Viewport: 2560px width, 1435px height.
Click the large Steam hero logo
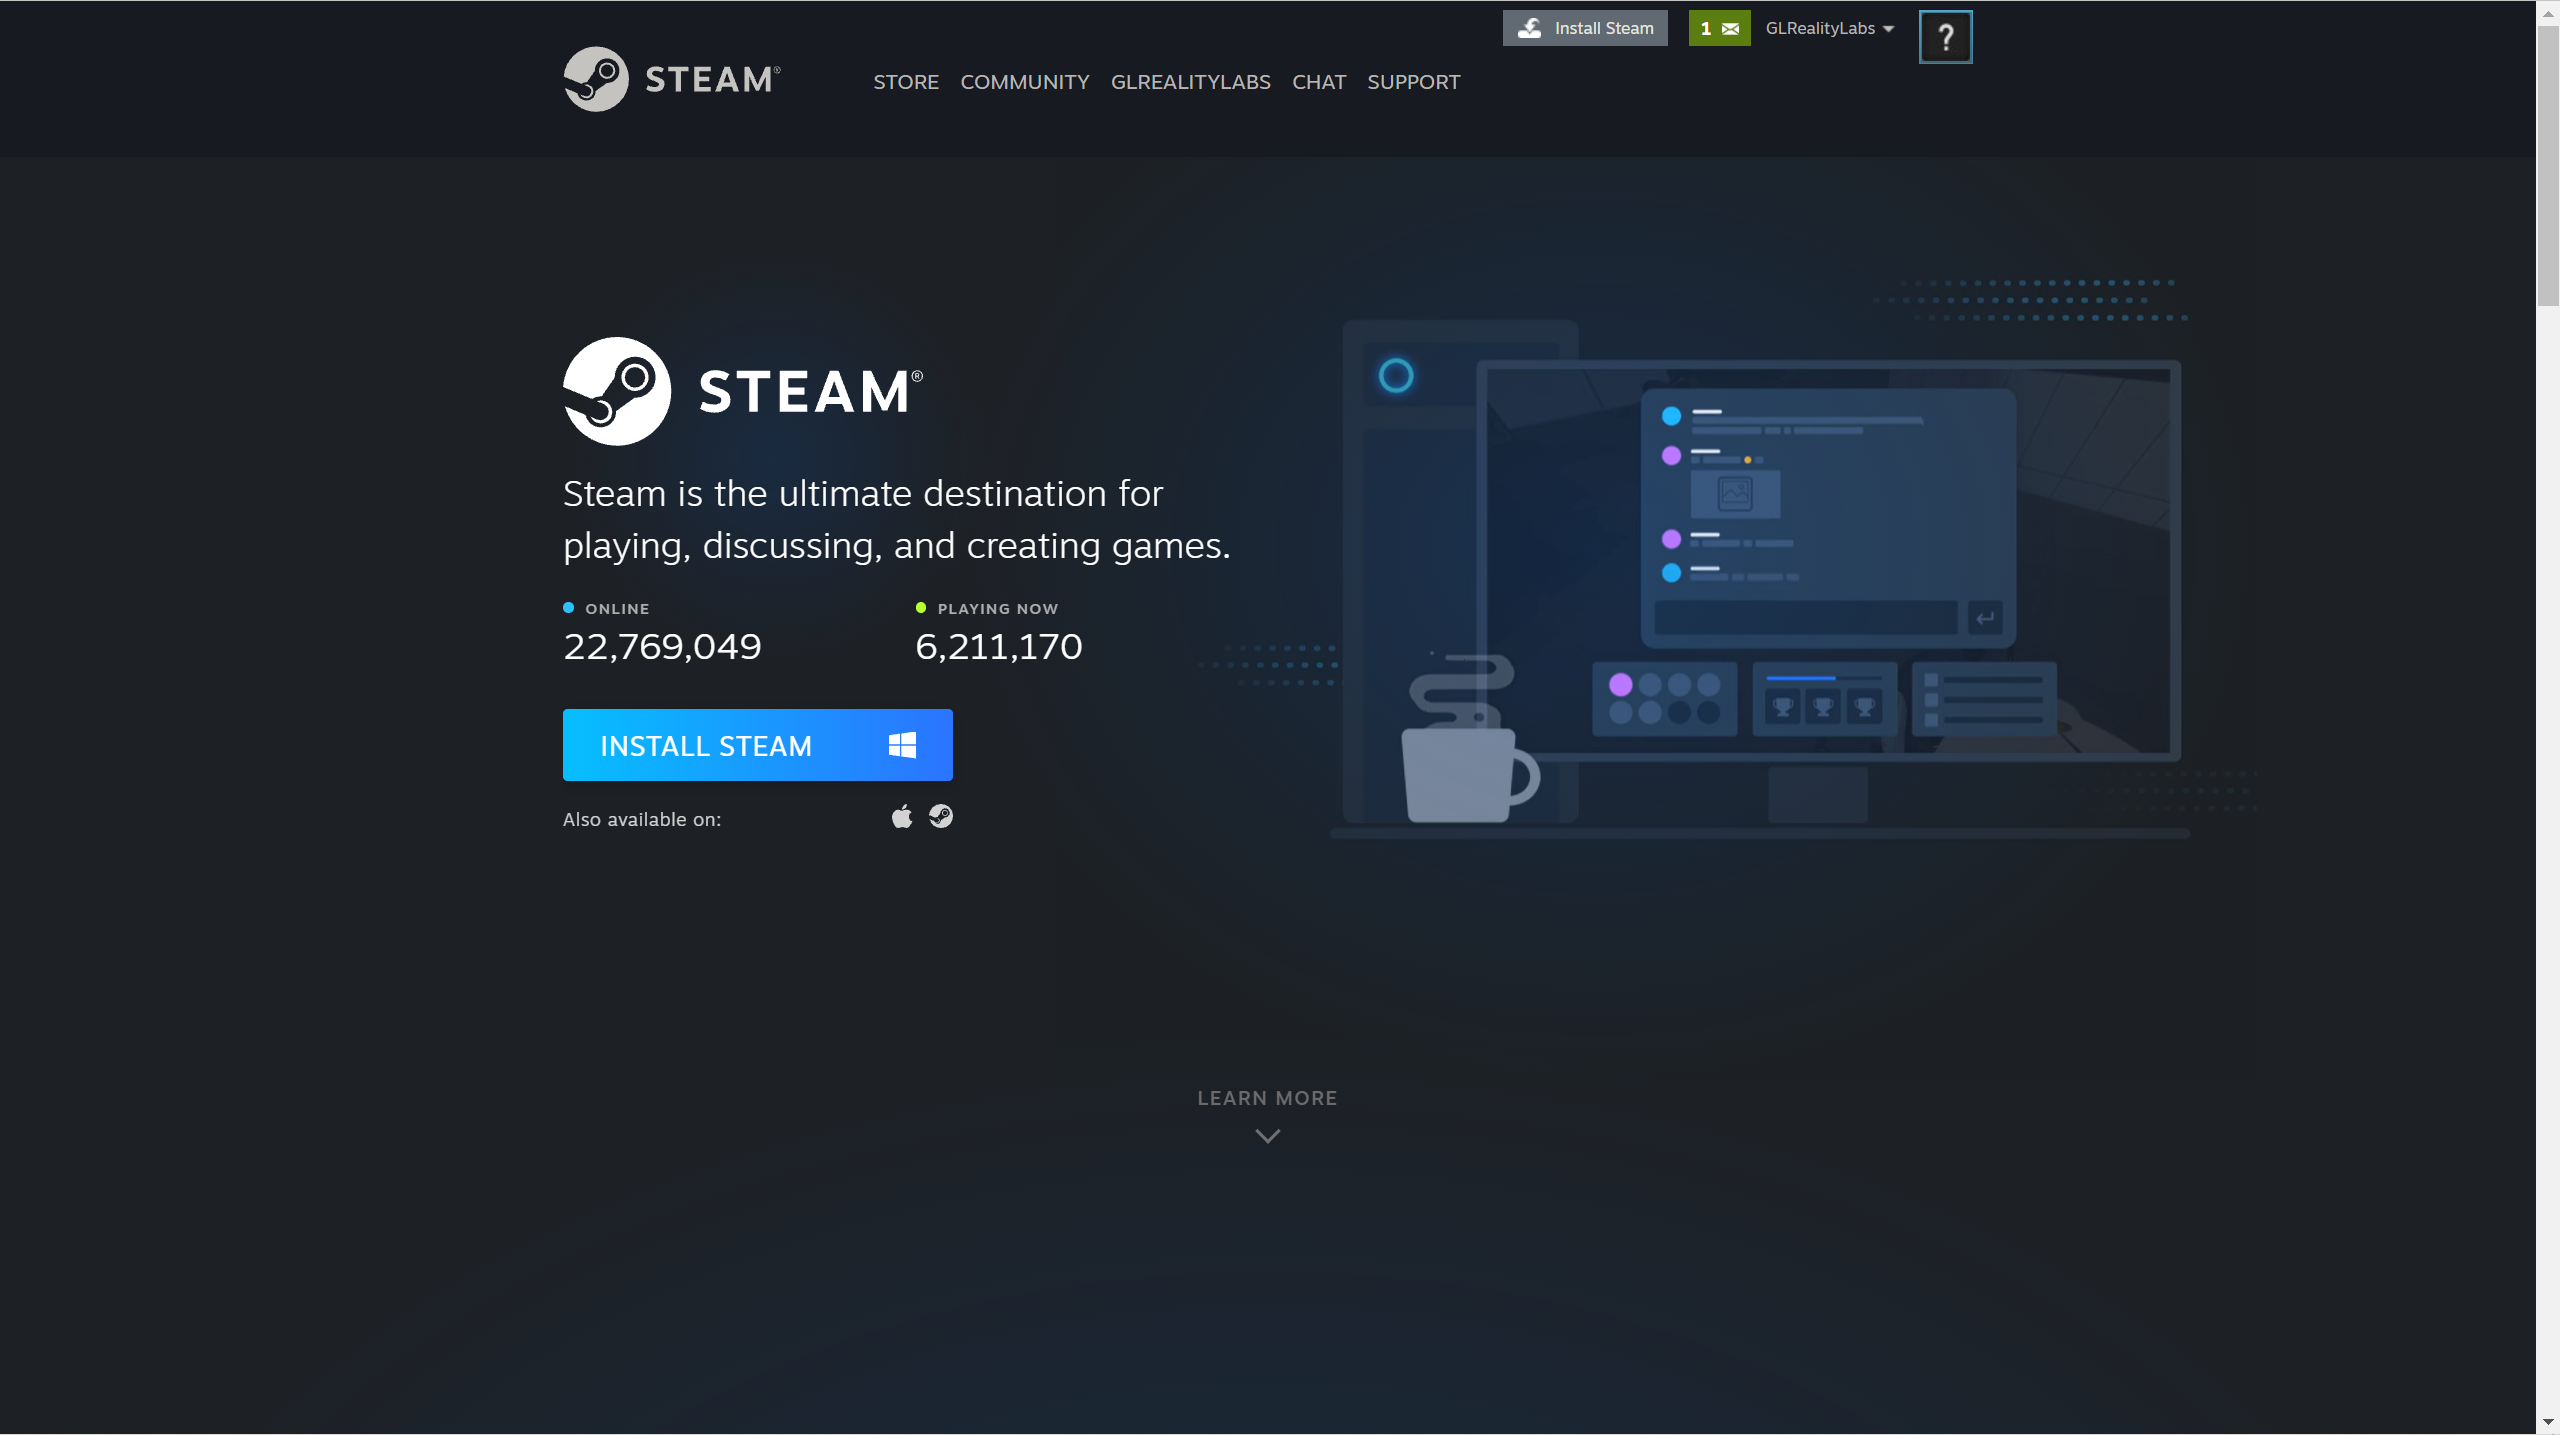click(x=743, y=390)
